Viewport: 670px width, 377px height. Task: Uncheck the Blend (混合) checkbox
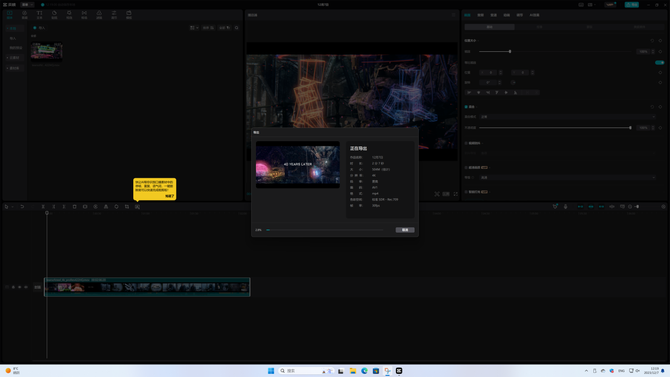click(x=466, y=107)
